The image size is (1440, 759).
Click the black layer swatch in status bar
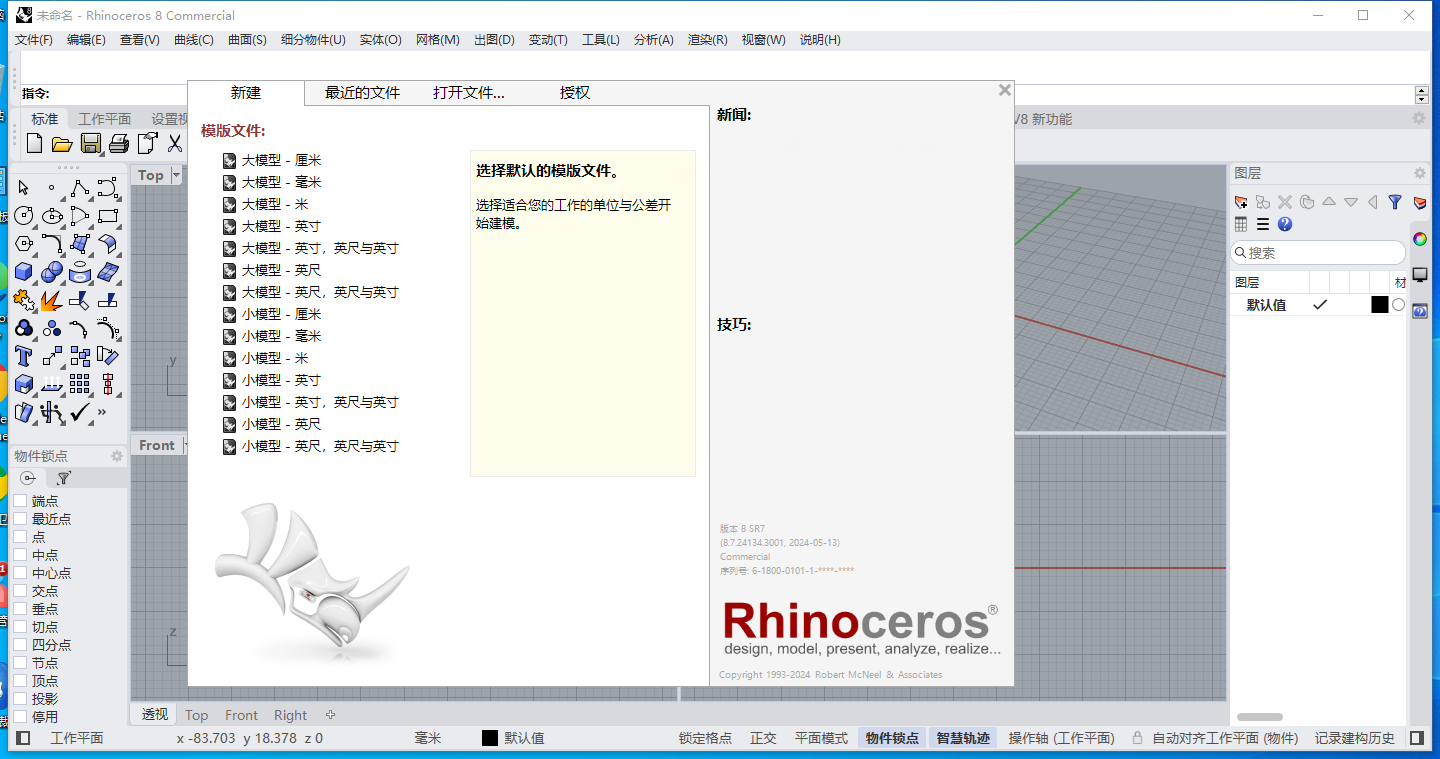[490, 738]
